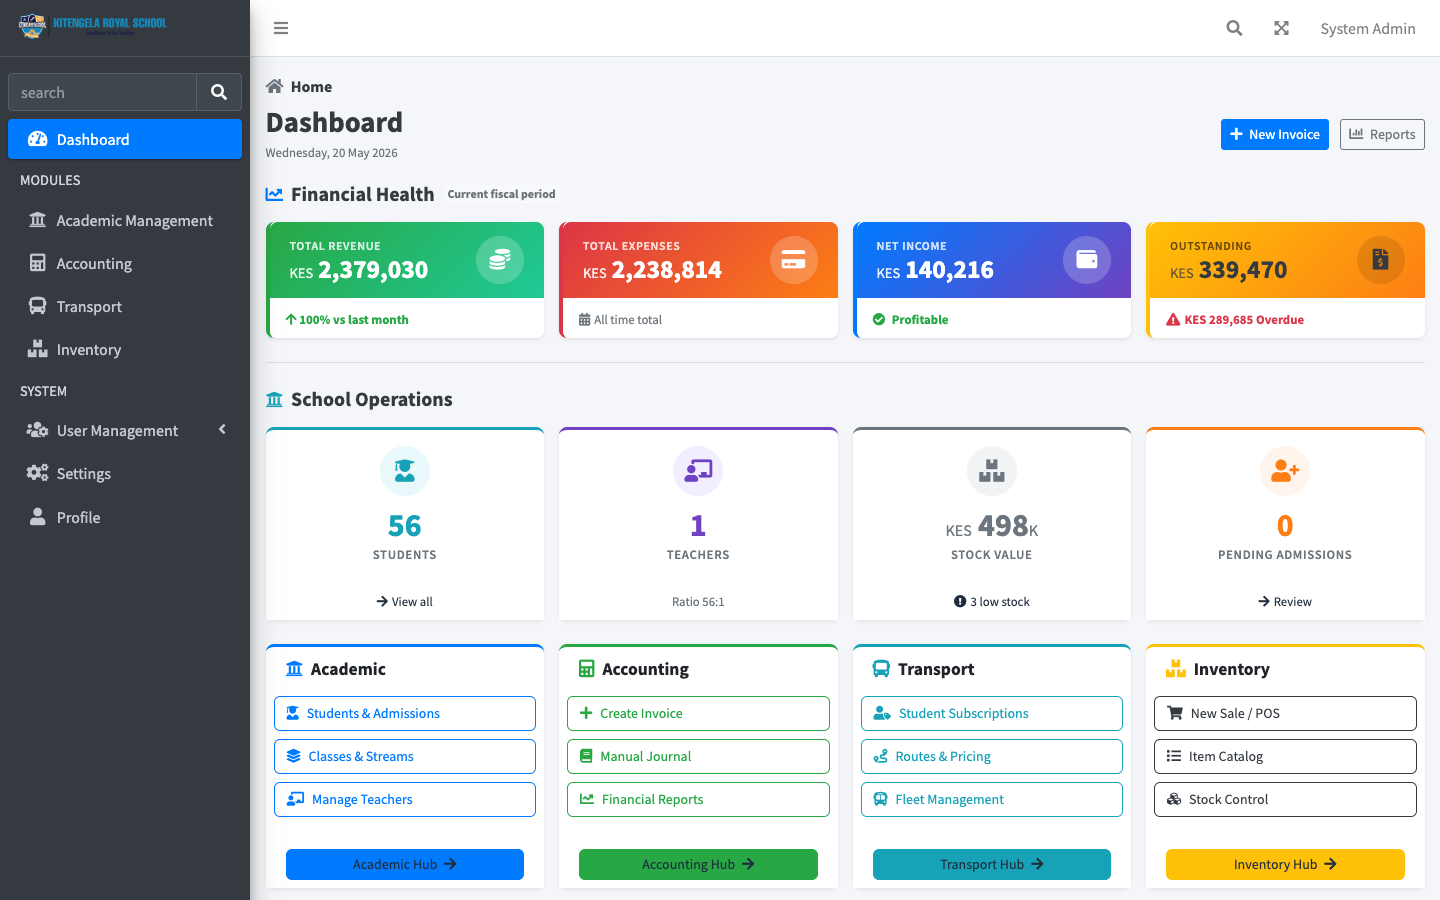Open Routes & Pricing
This screenshot has width=1440, height=900.
[992, 756]
